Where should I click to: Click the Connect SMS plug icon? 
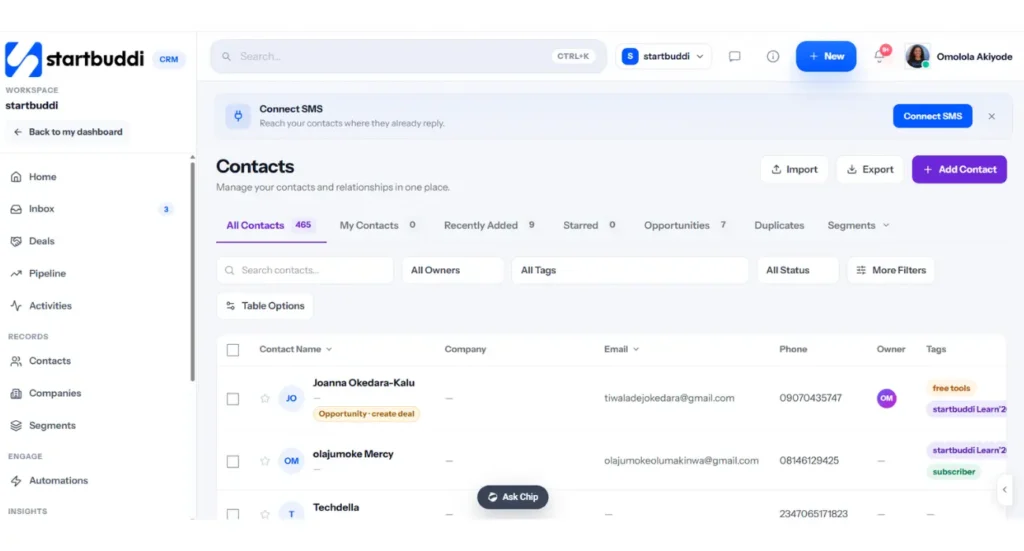[238, 116]
